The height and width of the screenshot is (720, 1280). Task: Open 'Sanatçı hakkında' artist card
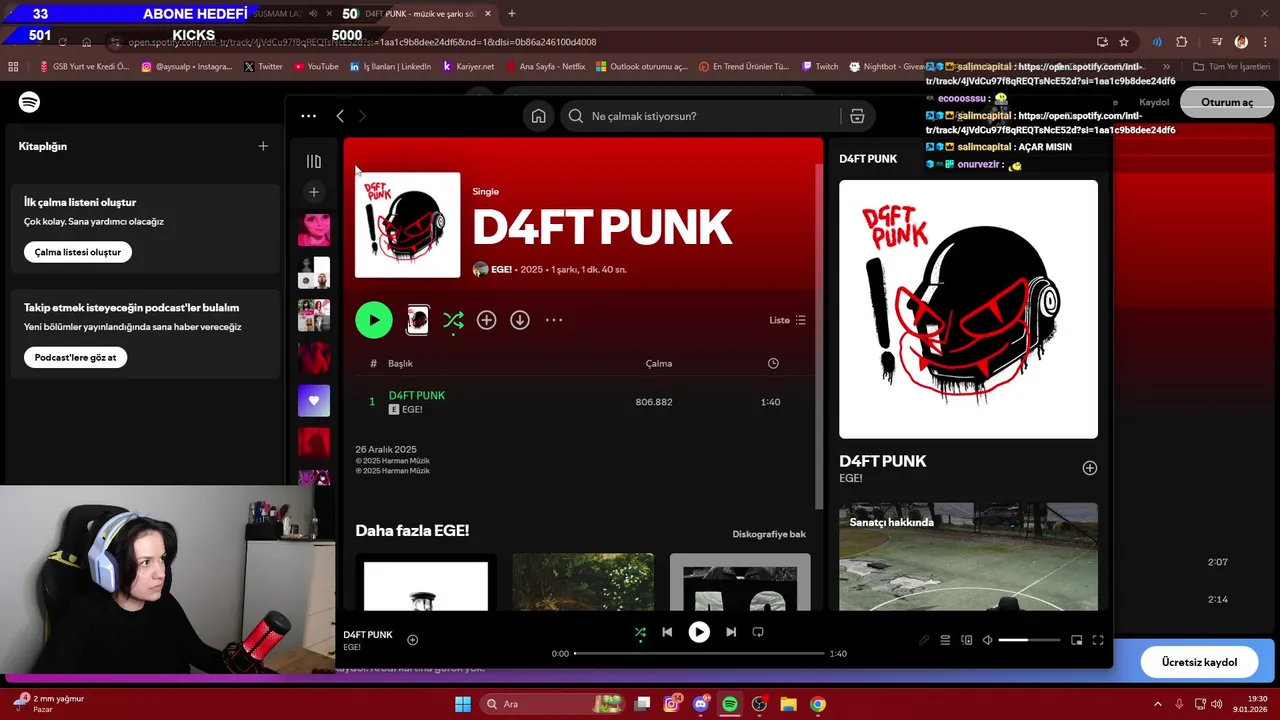(968, 556)
